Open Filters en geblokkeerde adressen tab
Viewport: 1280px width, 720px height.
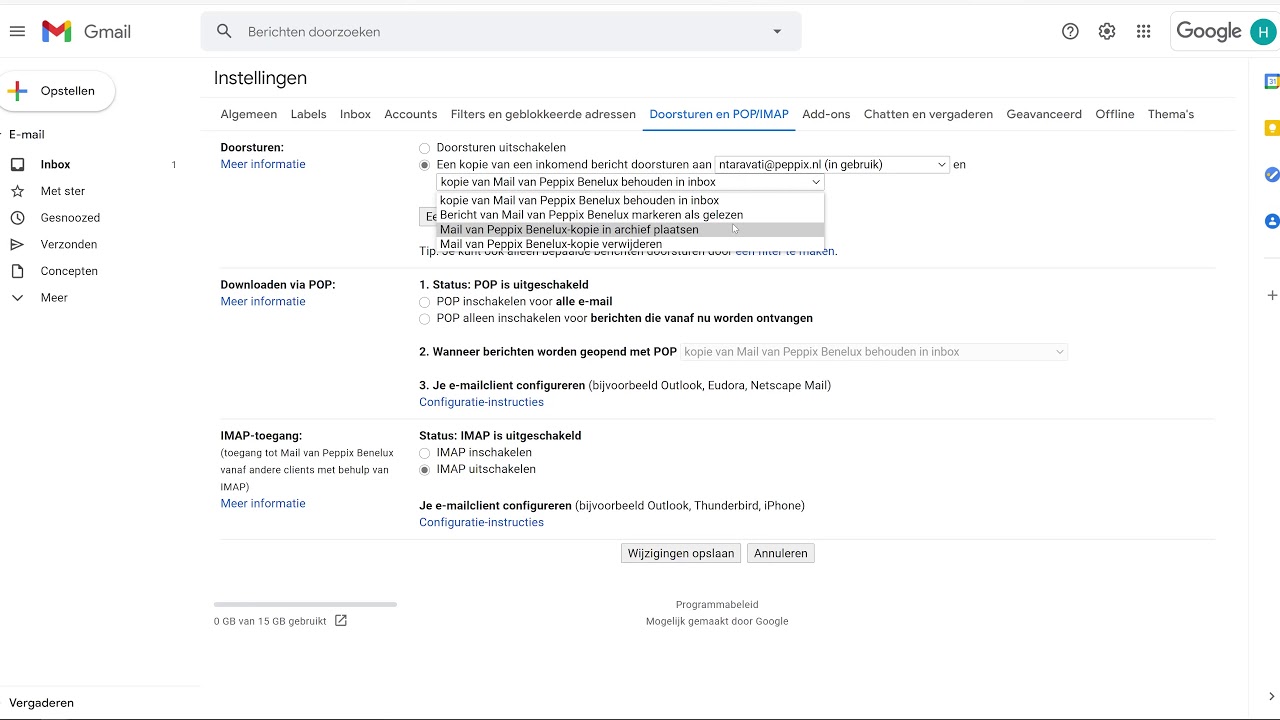pos(543,114)
